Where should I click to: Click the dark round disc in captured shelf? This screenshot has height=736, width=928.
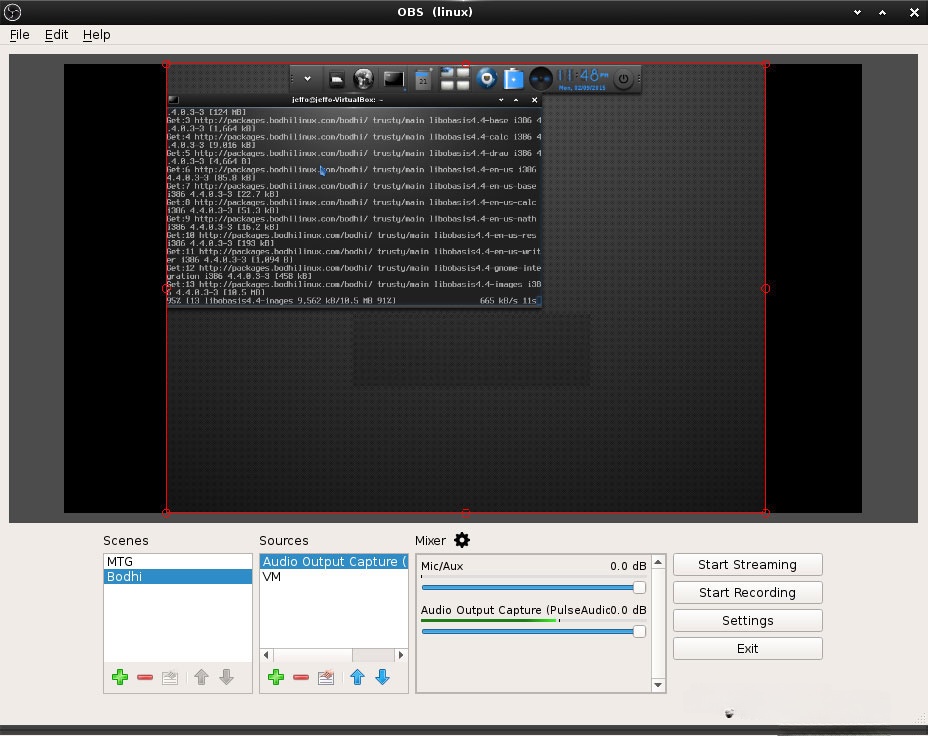[x=540, y=79]
